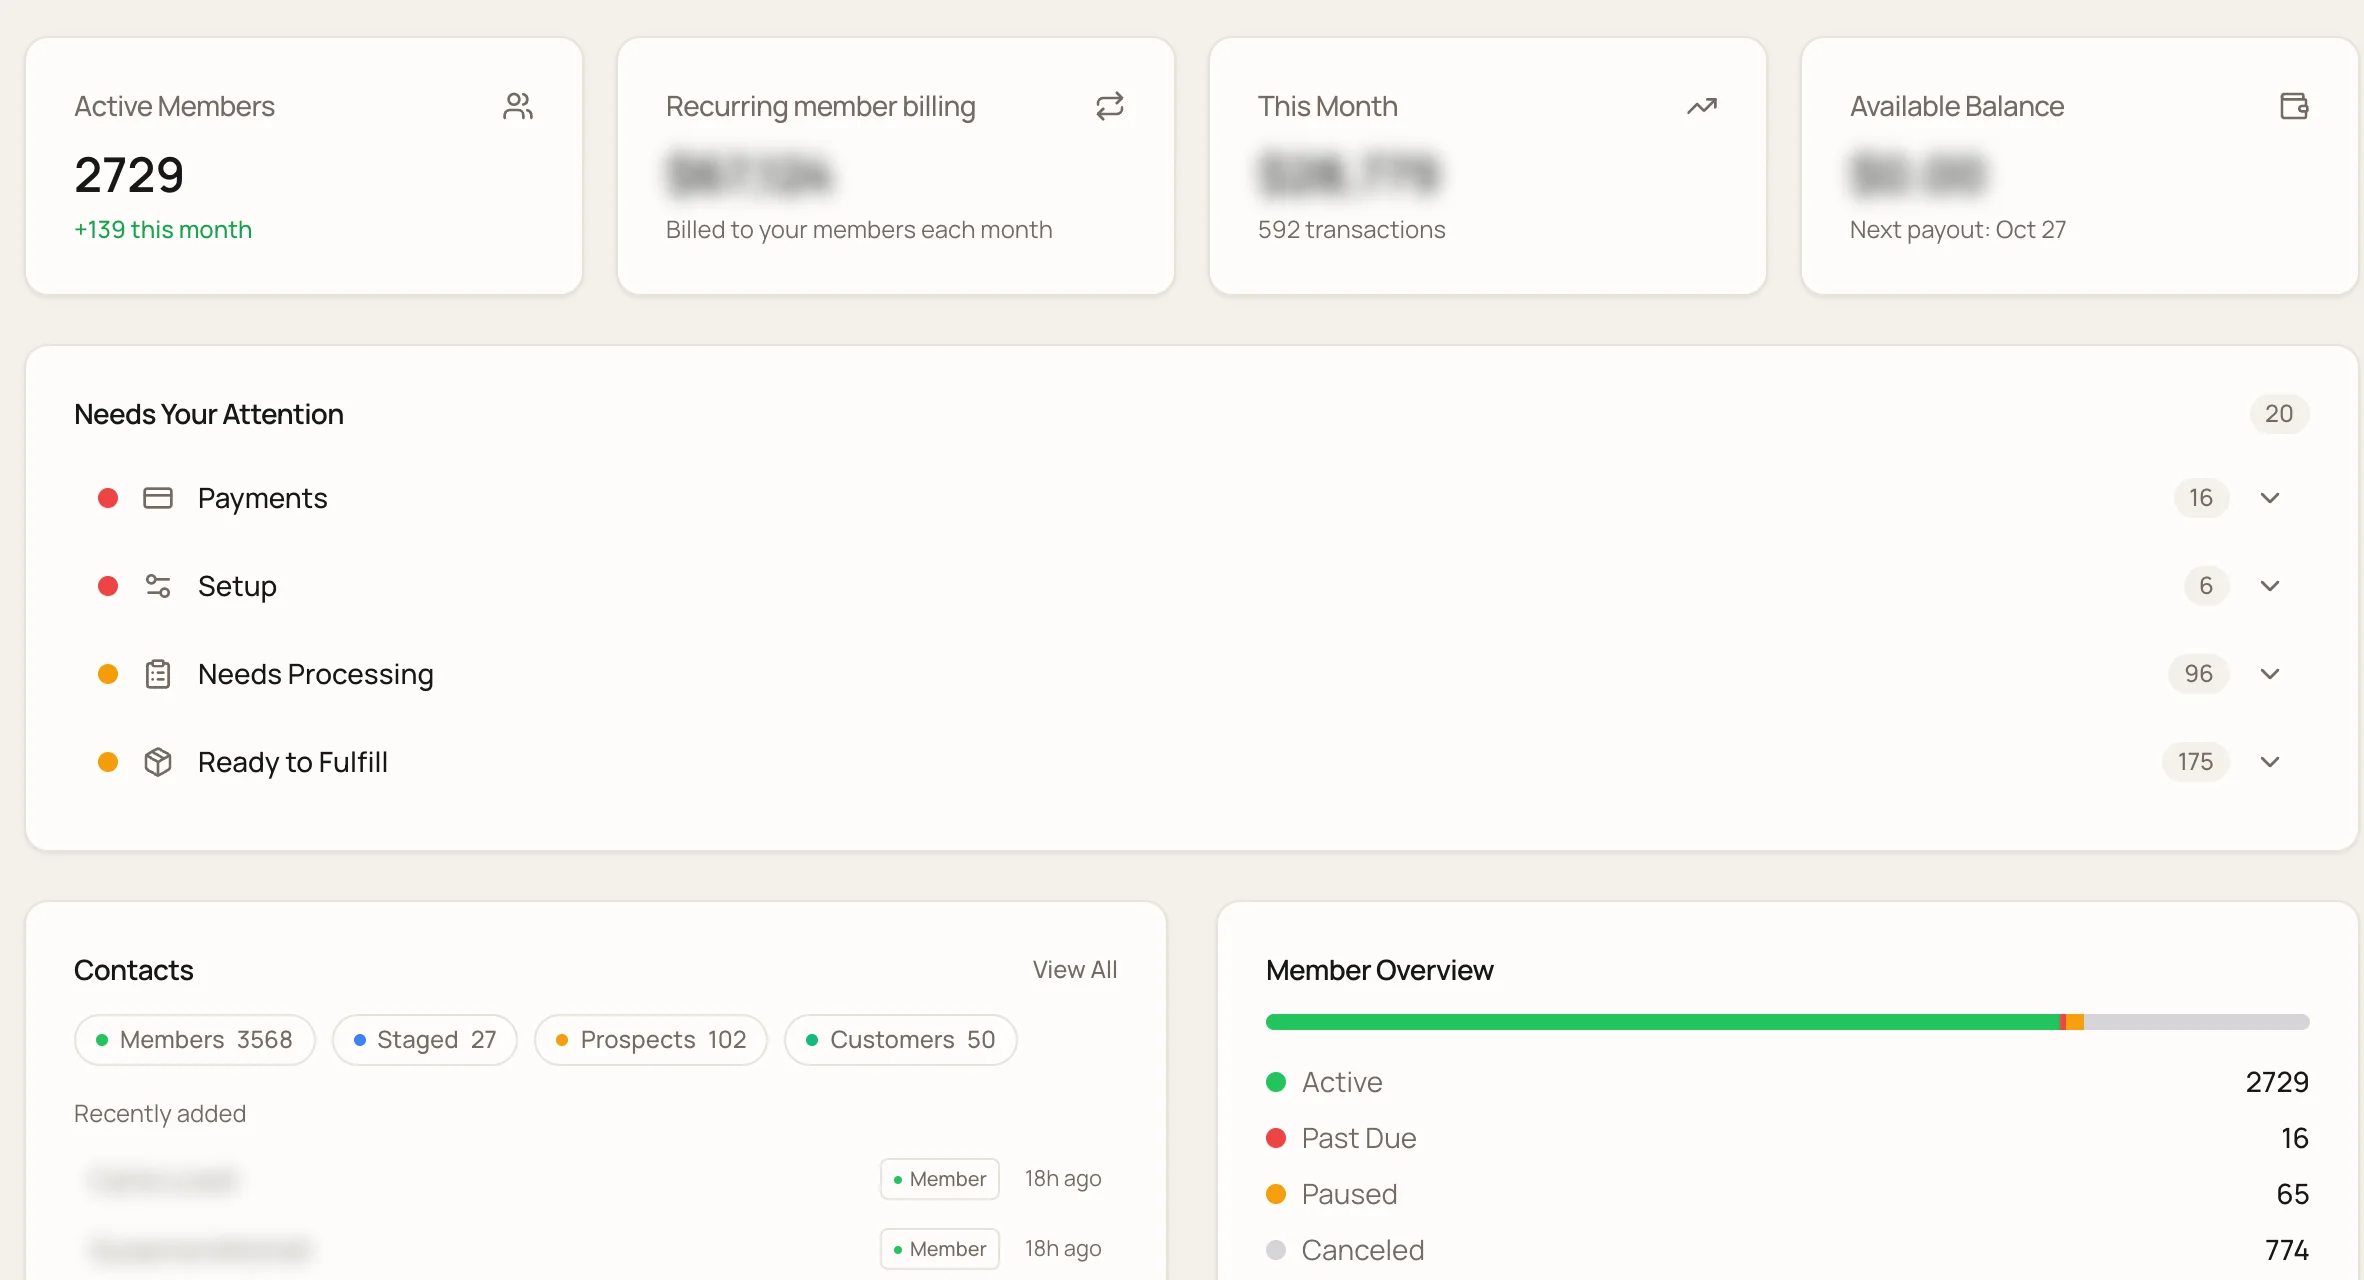2364x1280 pixels.
Task: Click the 592 transactions text
Action: click(1352, 230)
